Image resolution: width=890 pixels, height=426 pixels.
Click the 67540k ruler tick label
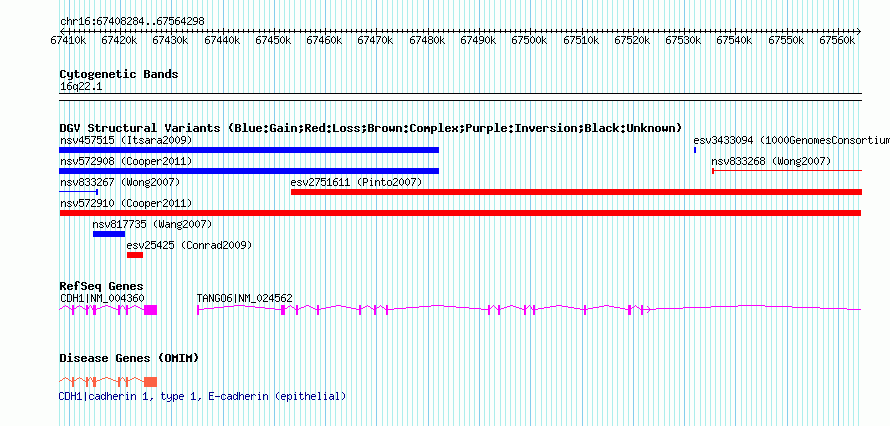(735, 40)
